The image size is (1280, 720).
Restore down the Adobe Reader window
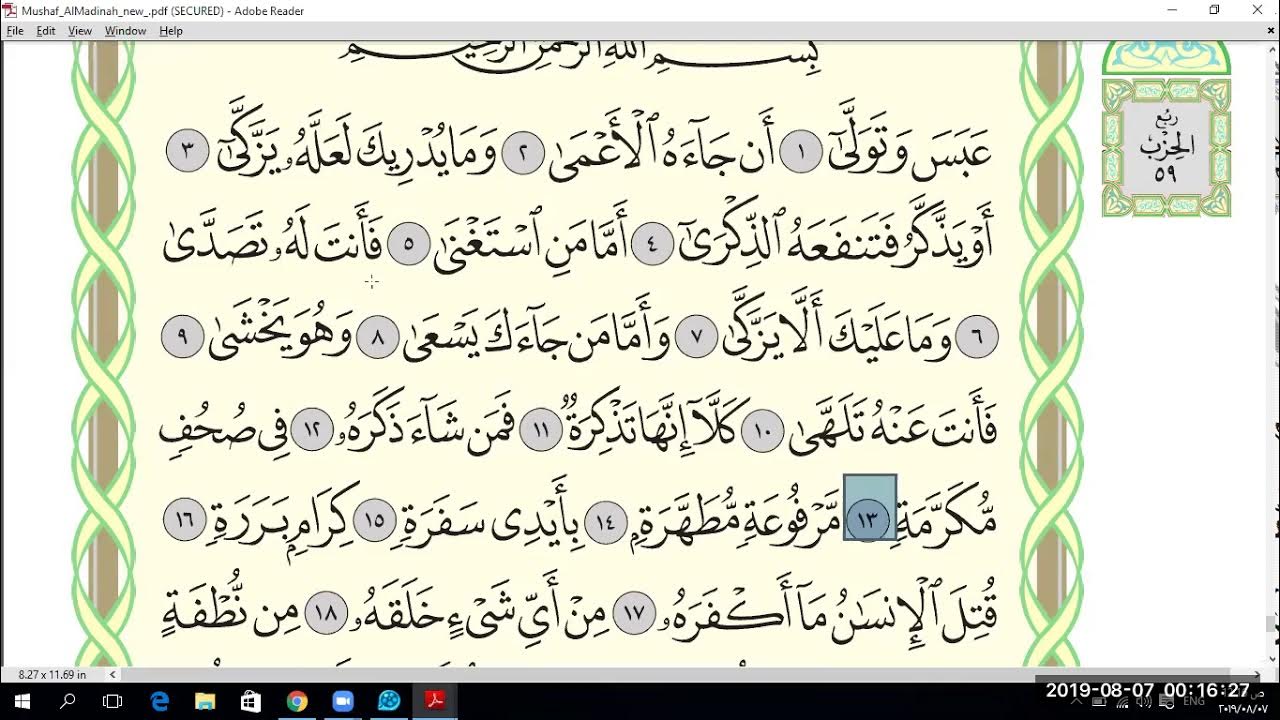[x=1214, y=10]
